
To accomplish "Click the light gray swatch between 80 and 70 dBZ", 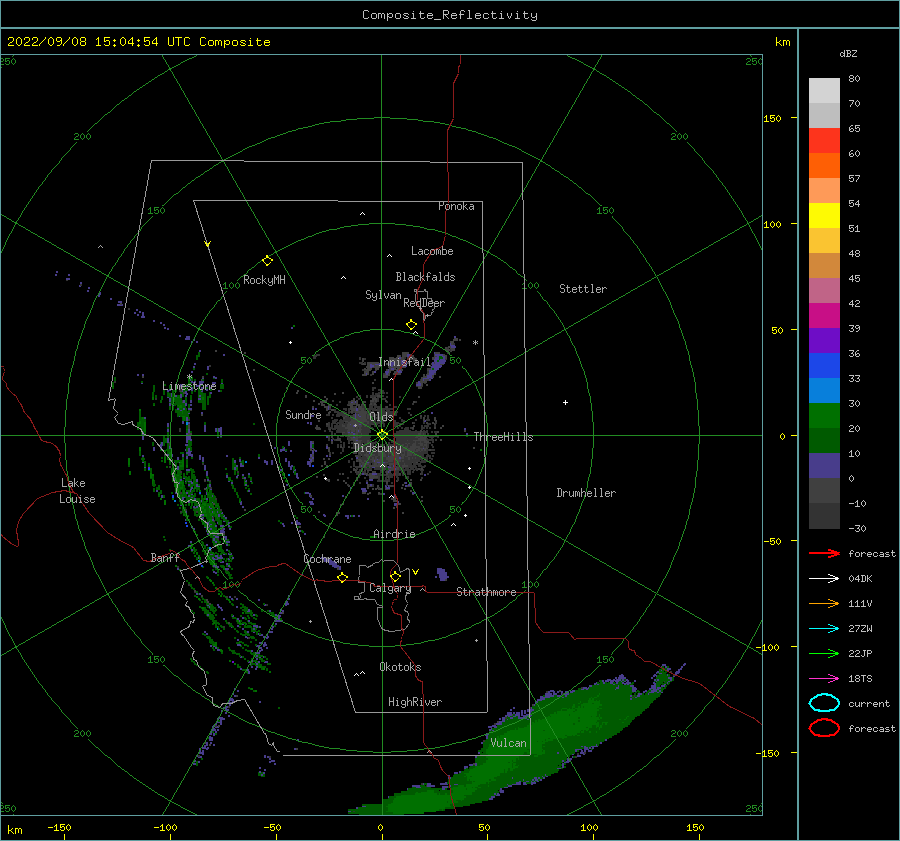I will pyautogui.click(x=824, y=91).
